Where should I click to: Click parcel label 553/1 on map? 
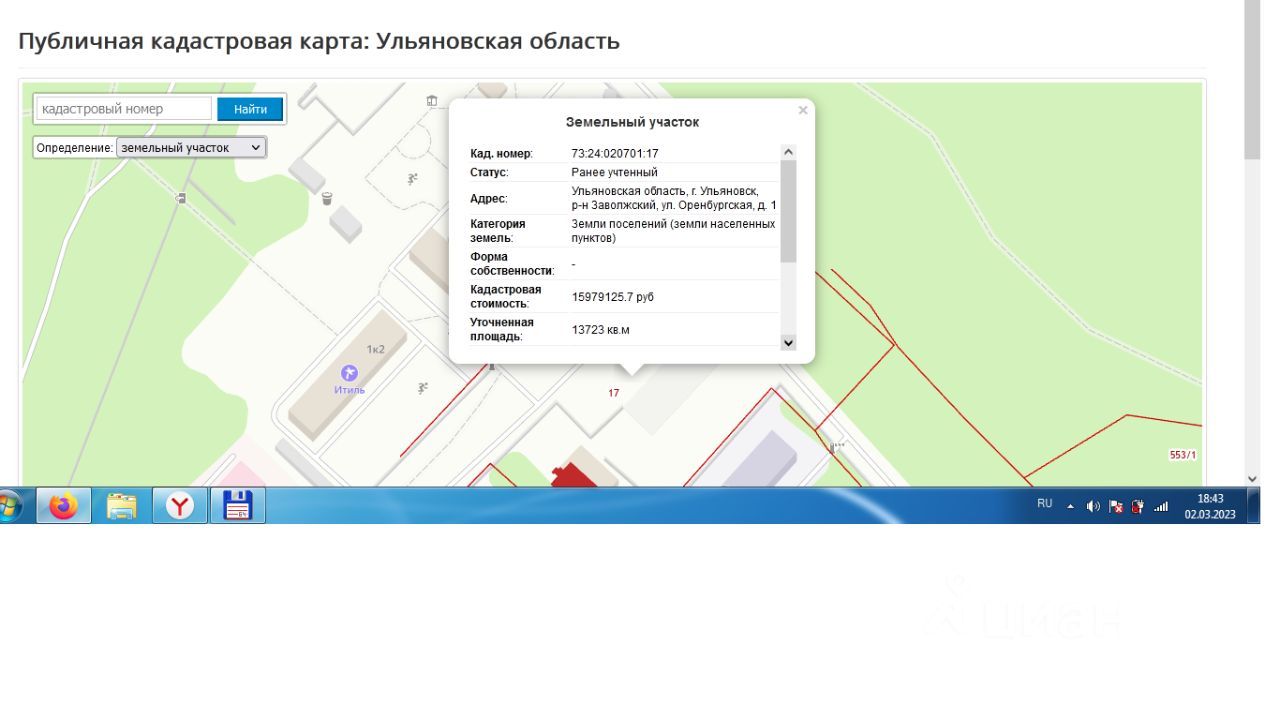click(1183, 455)
